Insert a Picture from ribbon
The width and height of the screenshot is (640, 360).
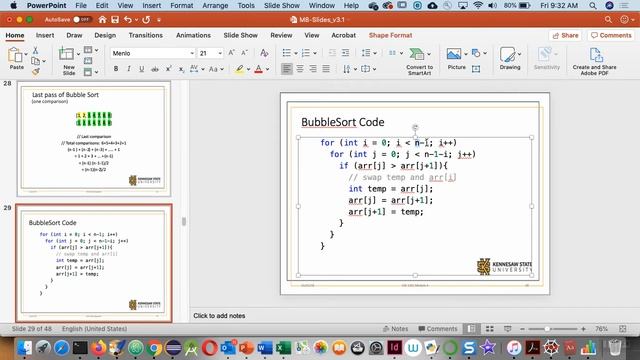453,54
